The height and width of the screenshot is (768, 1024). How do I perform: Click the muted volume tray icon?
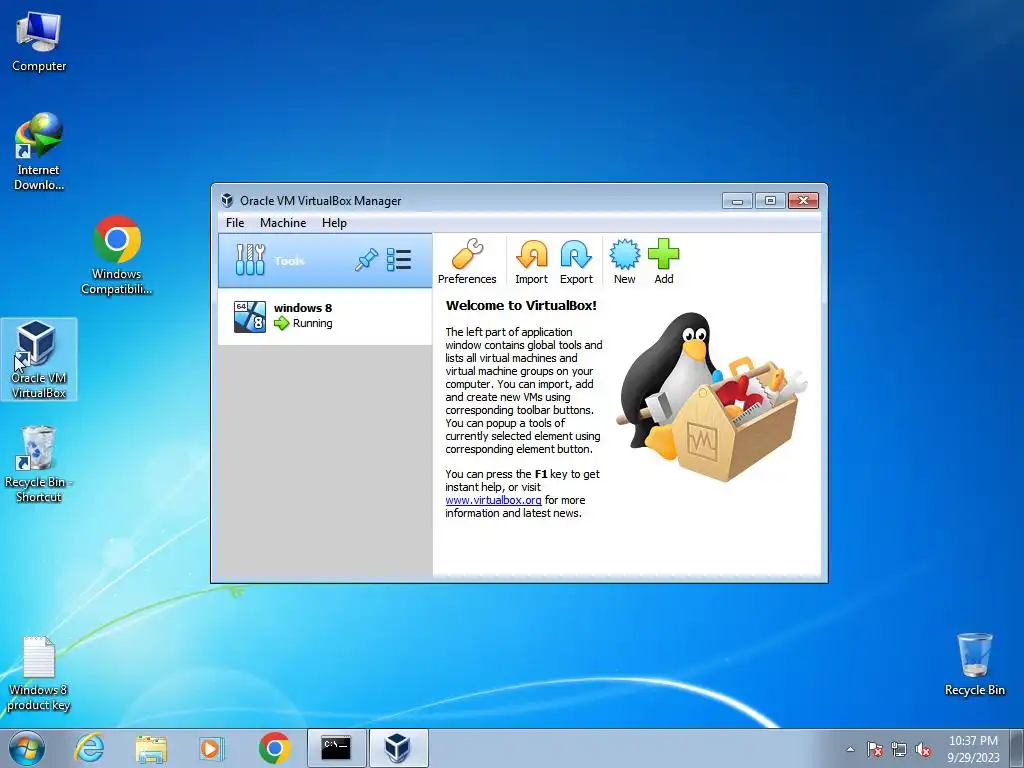click(923, 749)
